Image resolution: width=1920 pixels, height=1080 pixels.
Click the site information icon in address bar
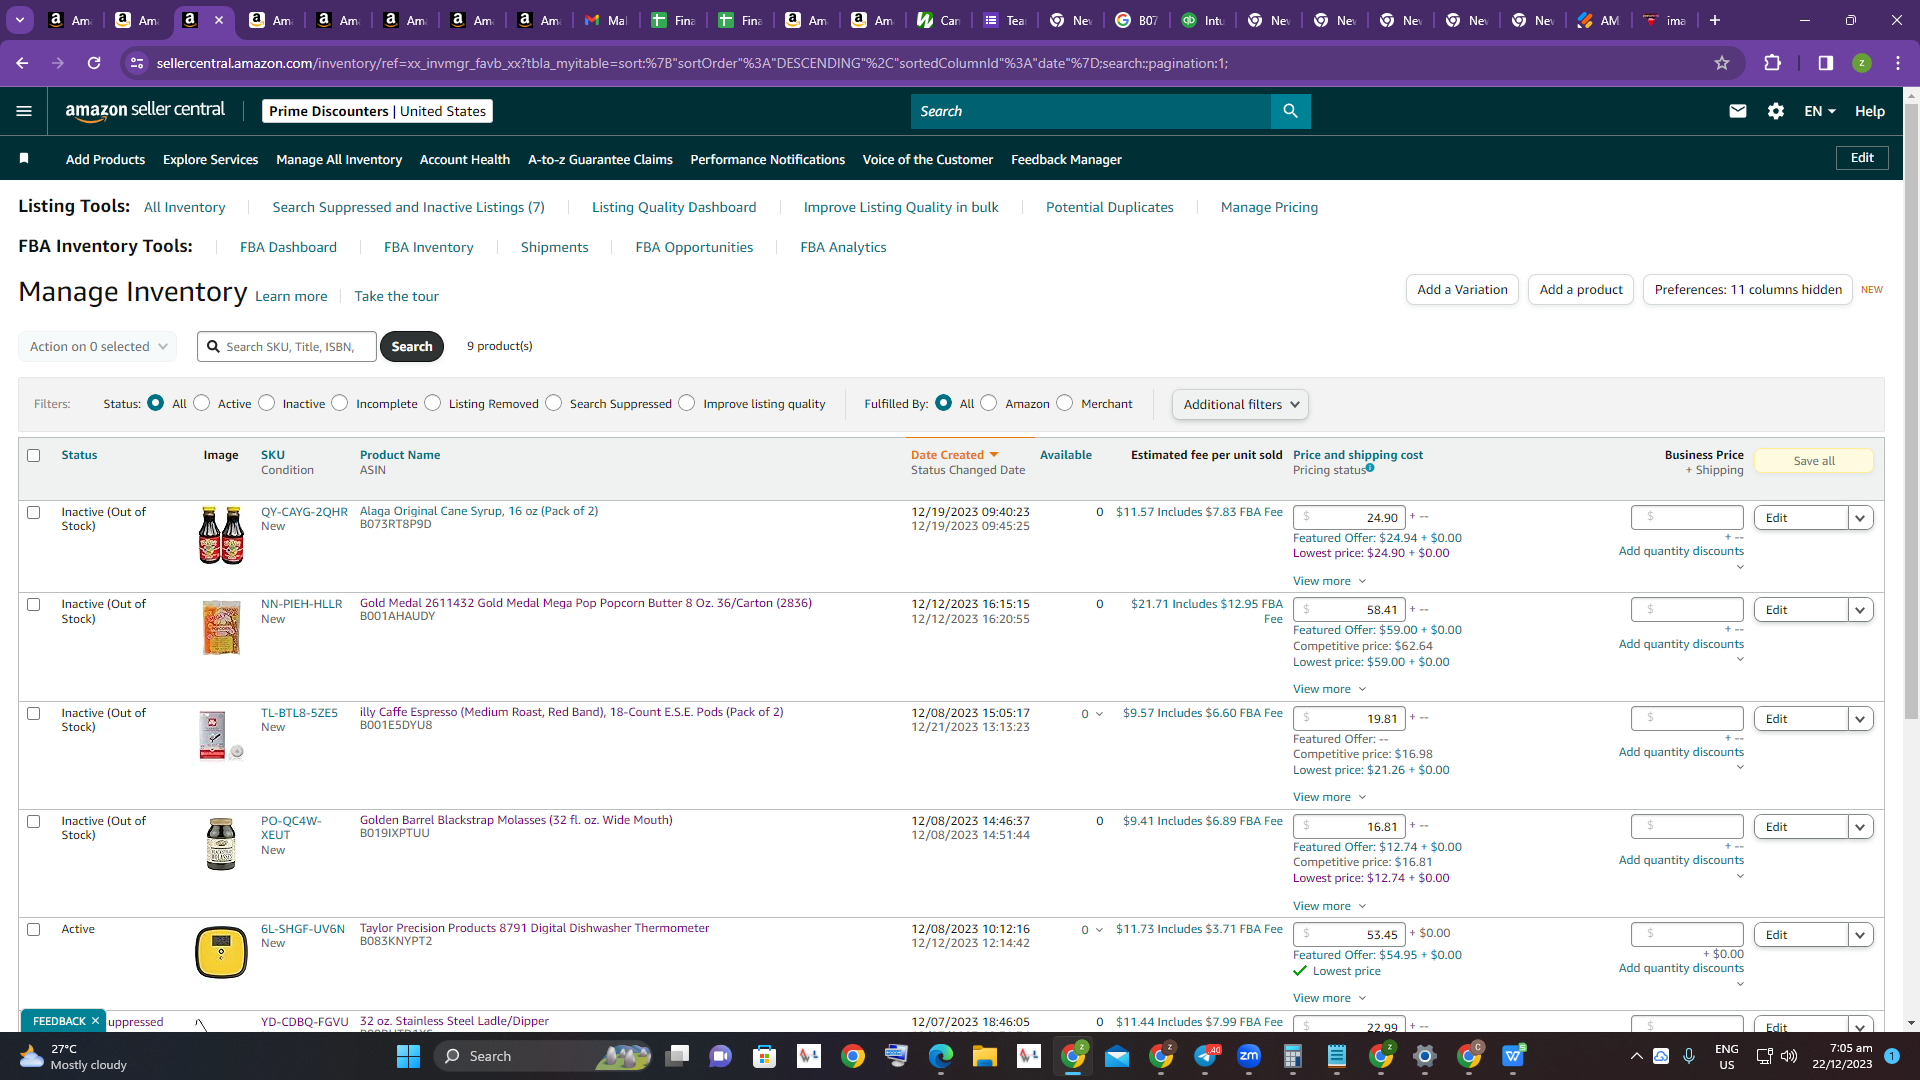[137, 63]
